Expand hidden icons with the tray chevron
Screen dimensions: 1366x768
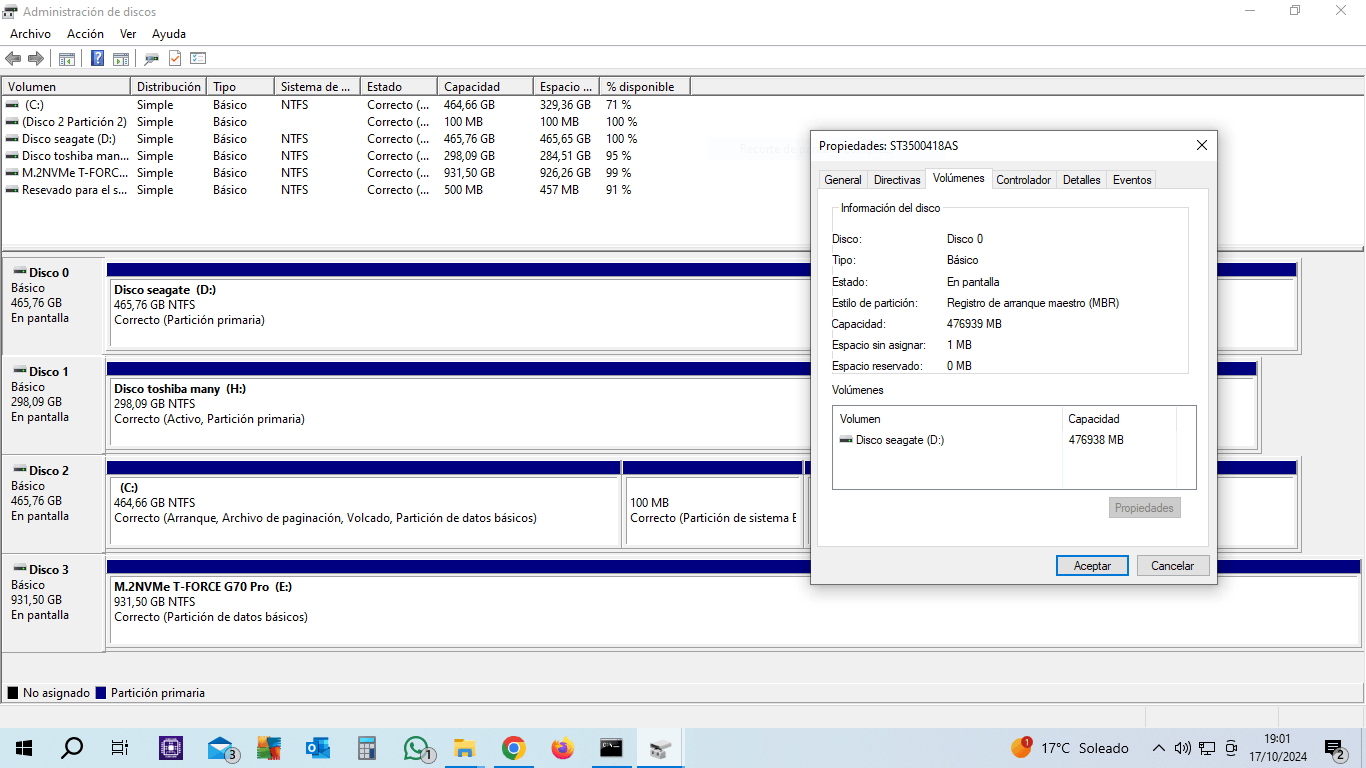1159,747
